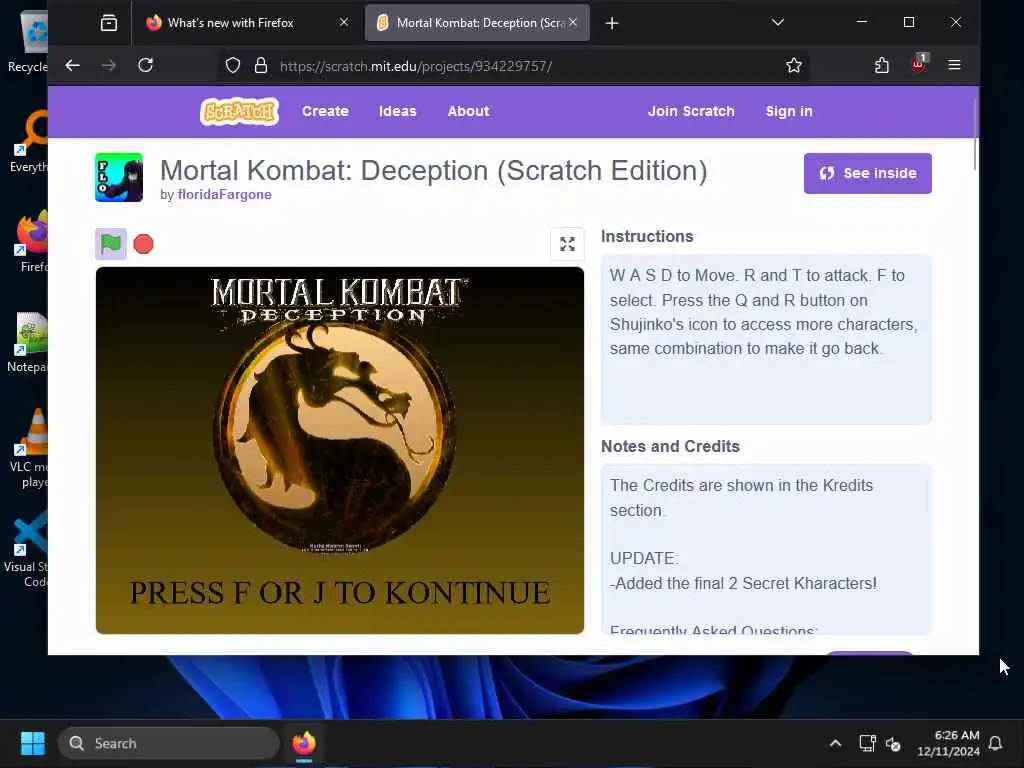The width and height of the screenshot is (1024, 768).
Task: Open the Windows Start menu
Action: point(33,743)
